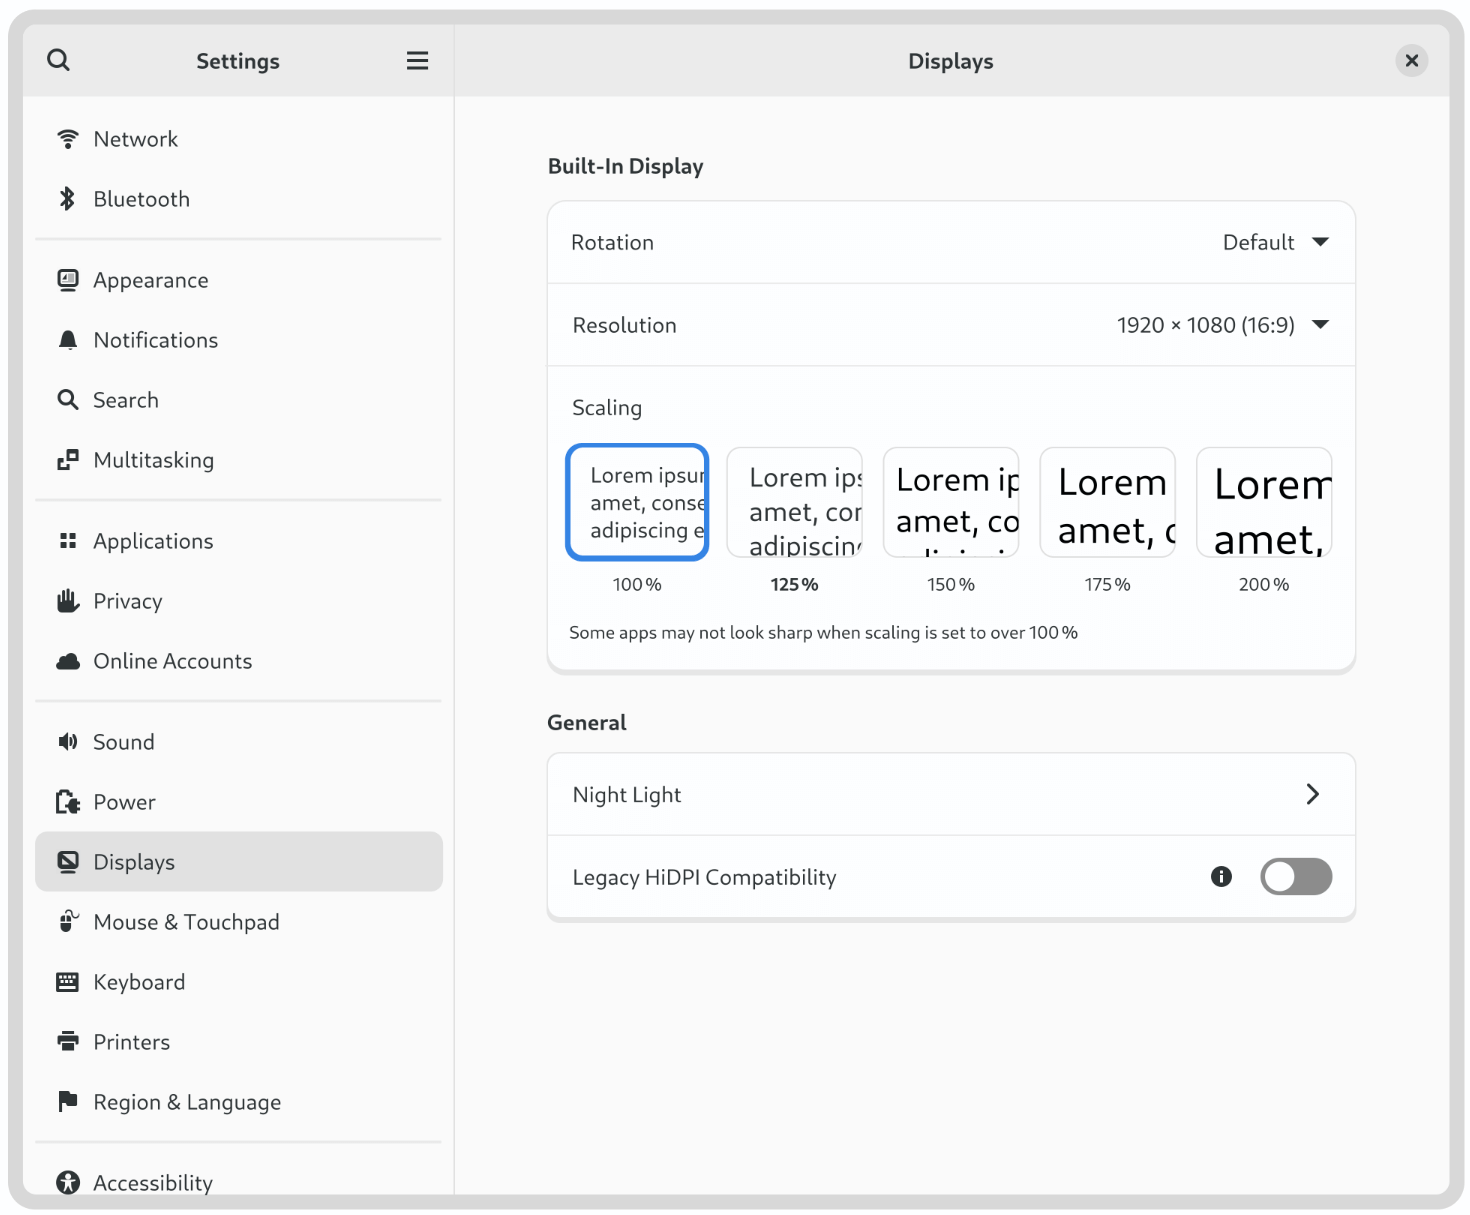
Task: Go to Mouse & Touchpad settings
Action: coord(186,922)
